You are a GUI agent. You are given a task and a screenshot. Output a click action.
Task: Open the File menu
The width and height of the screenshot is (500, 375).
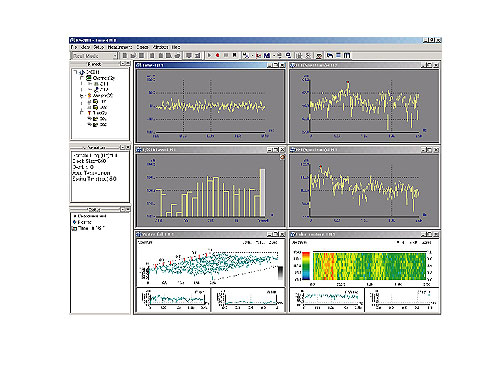point(74,47)
